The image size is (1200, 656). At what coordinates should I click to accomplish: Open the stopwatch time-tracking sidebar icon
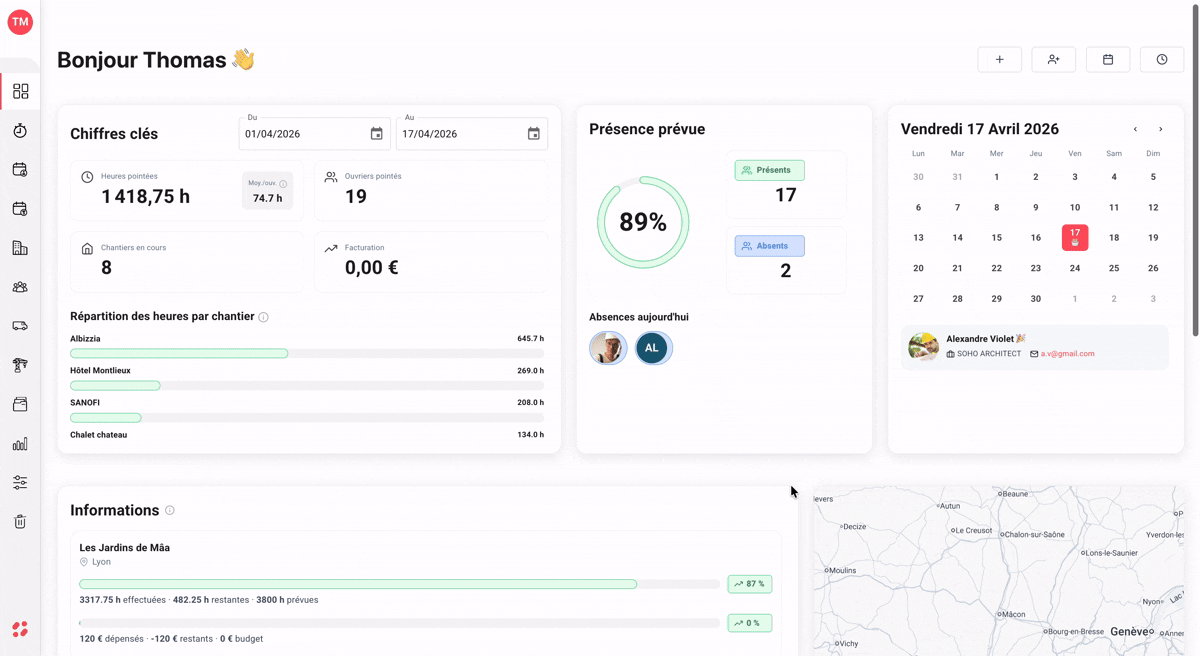coord(20,131)
